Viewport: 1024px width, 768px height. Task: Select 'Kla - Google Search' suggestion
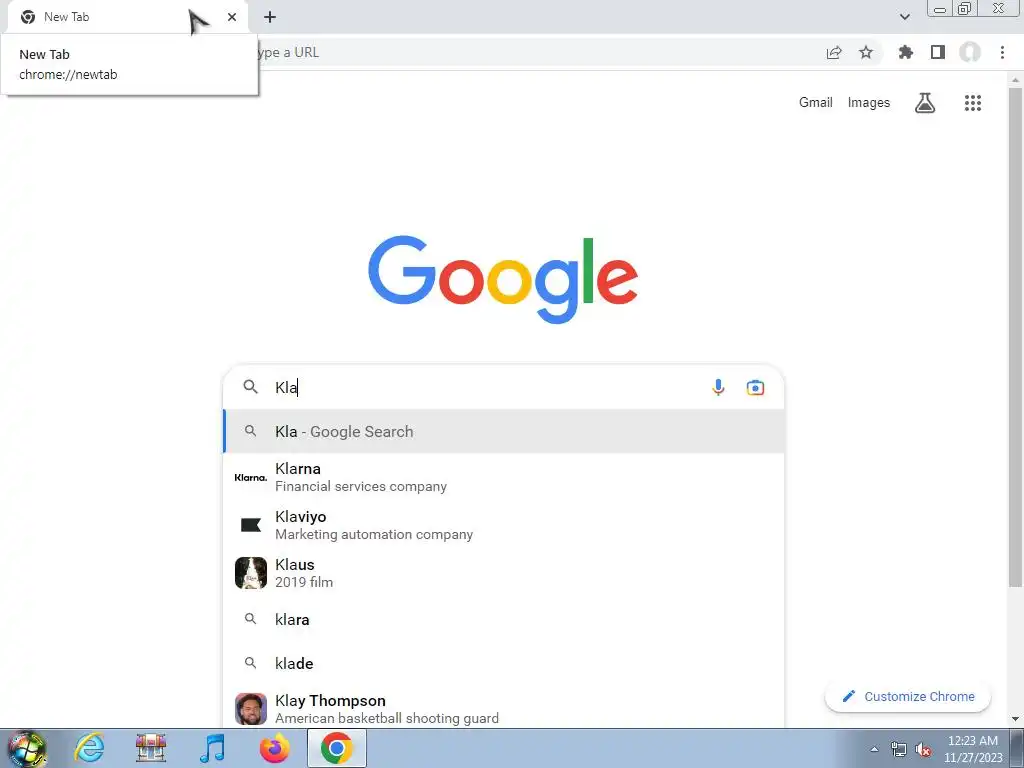coord(504,432)
